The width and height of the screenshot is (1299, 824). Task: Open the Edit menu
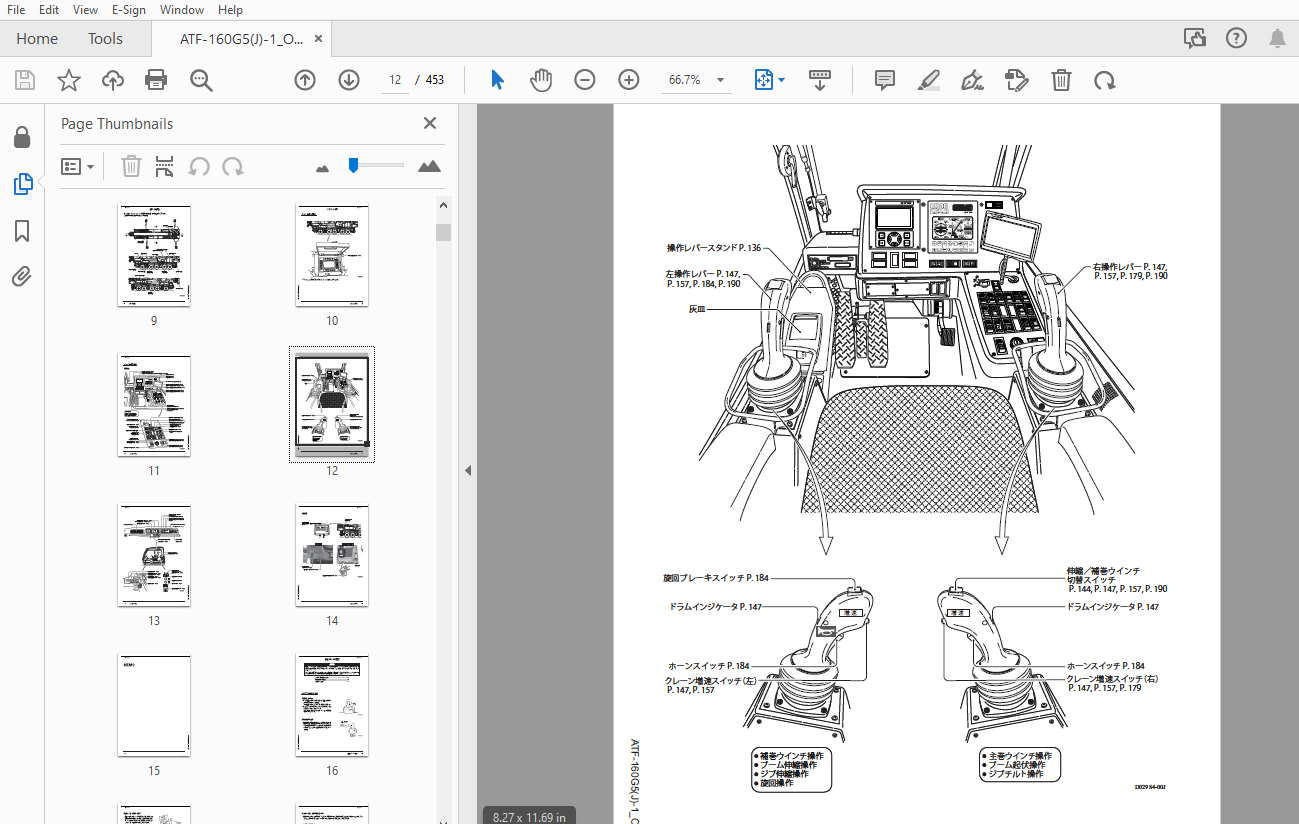[48, 10]
